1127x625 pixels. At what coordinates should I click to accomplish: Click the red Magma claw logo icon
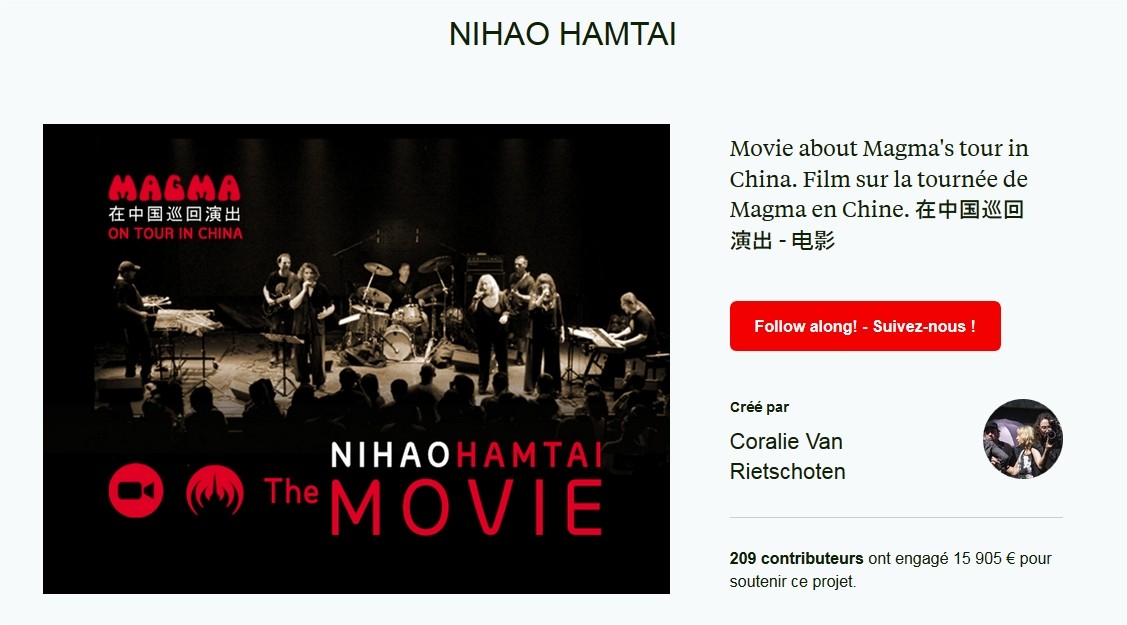[x=215, y=491]
